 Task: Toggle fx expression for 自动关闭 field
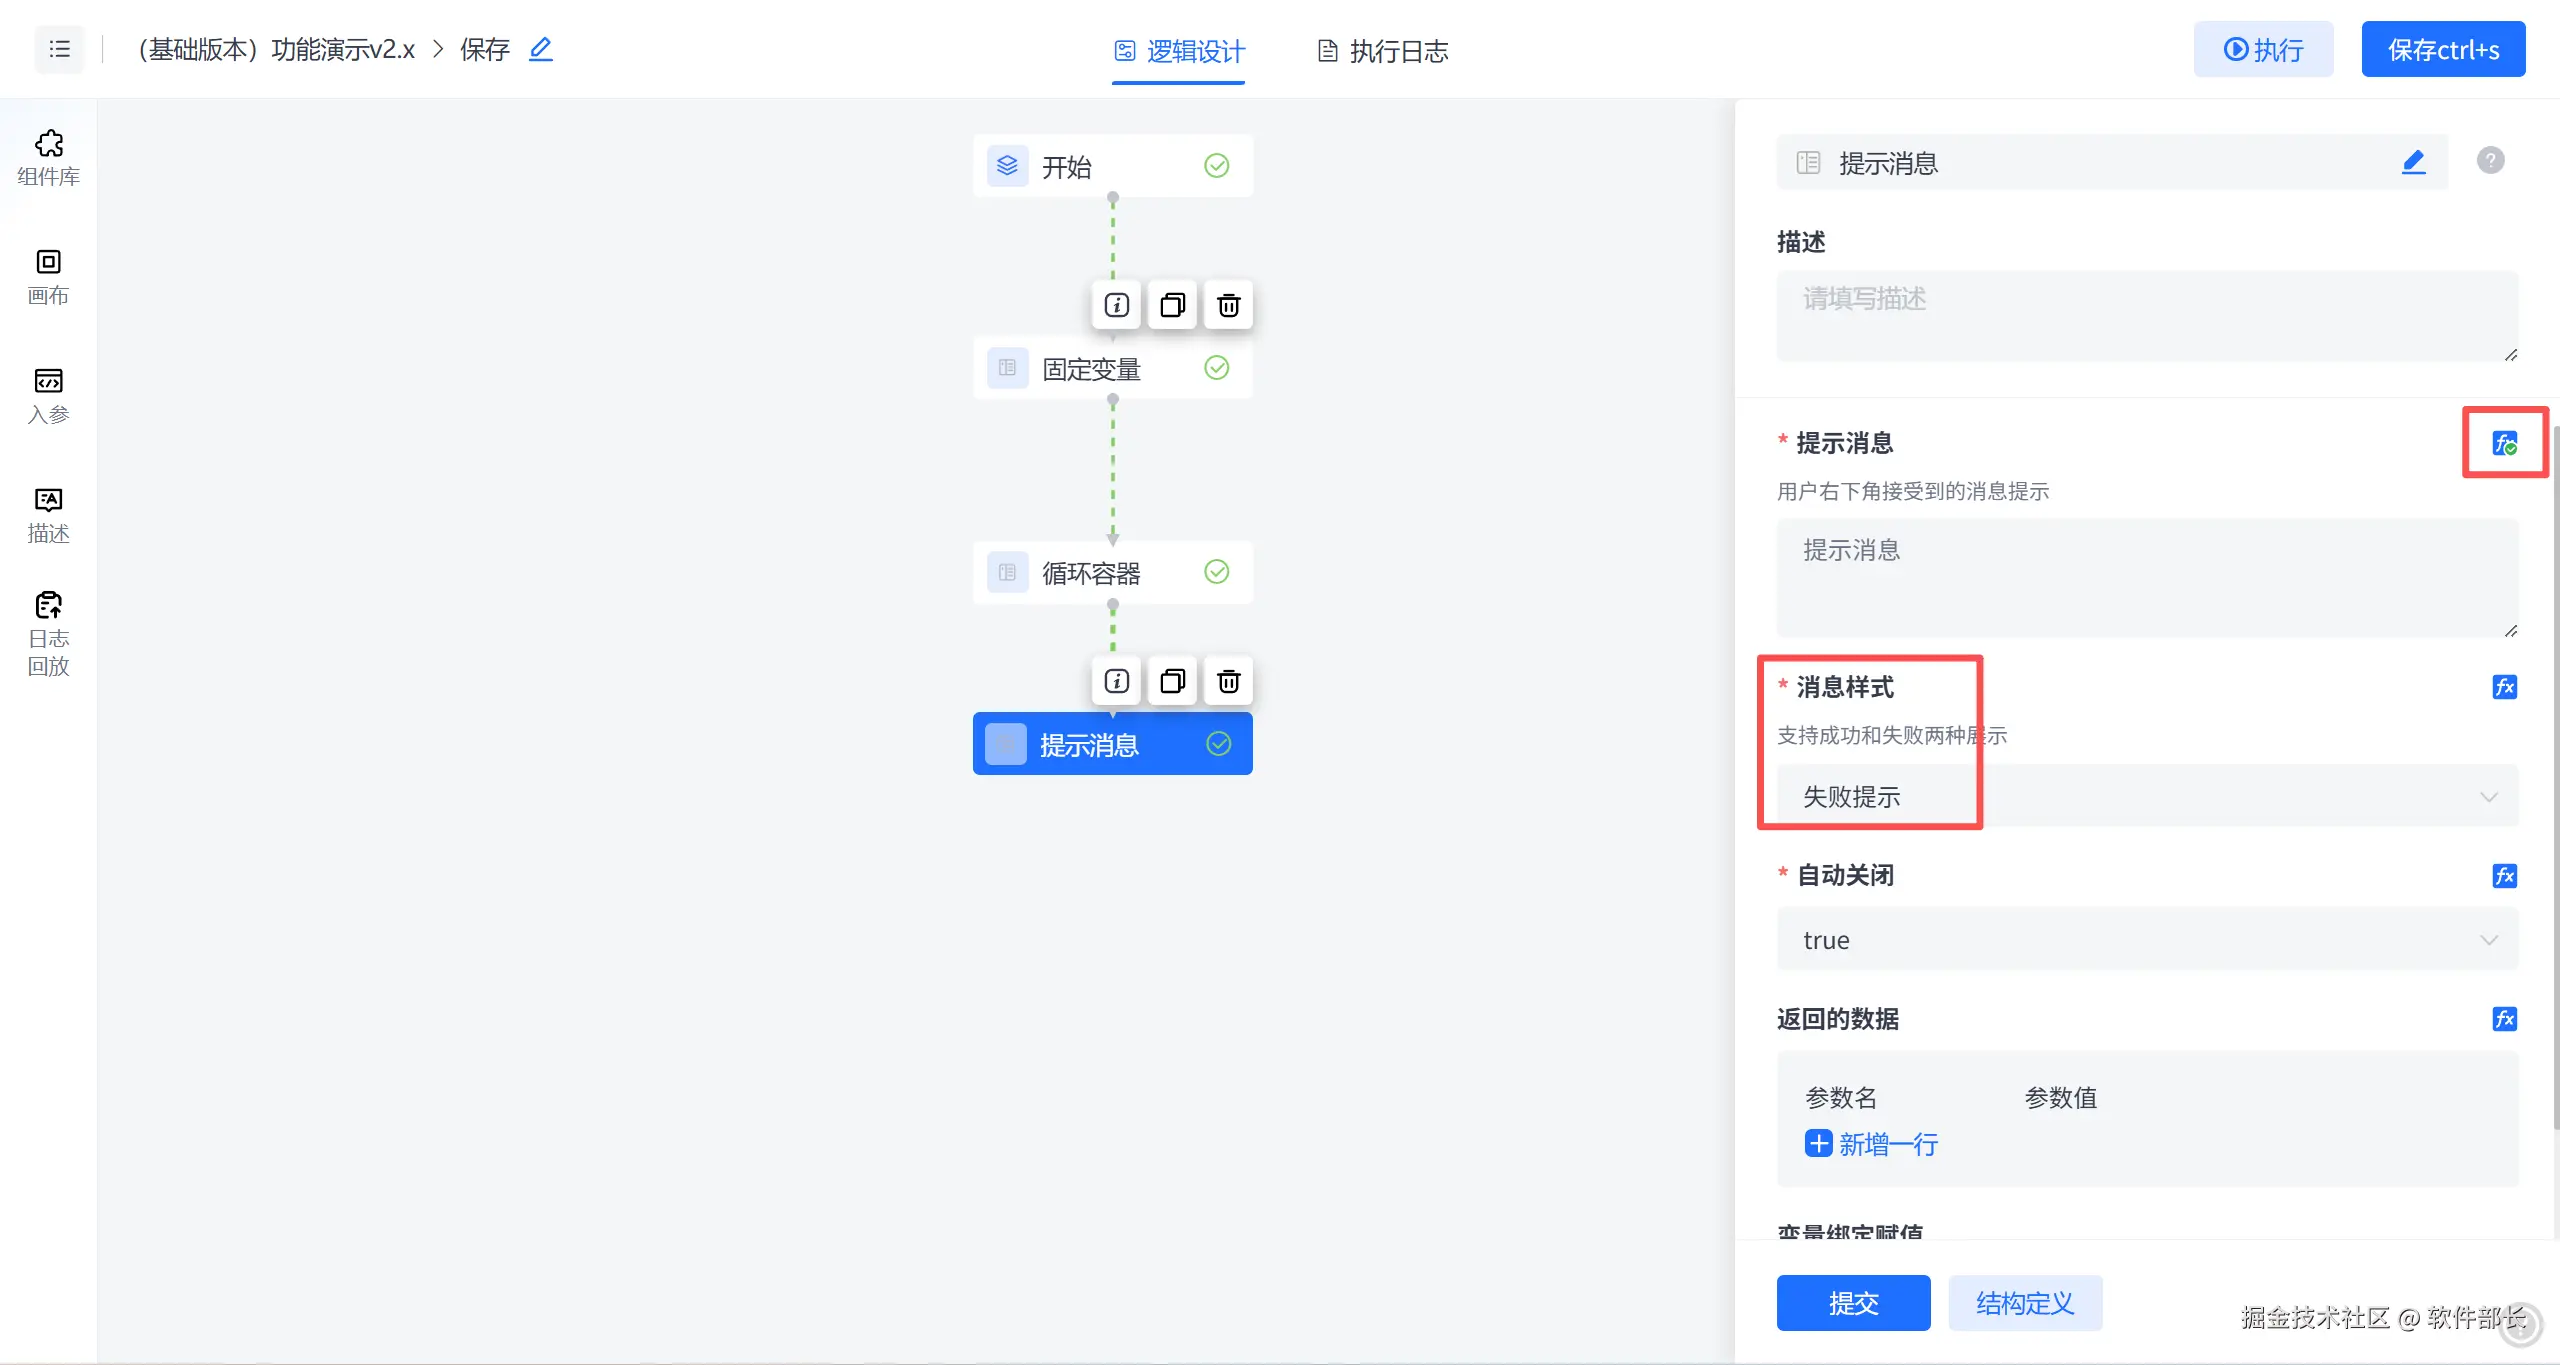2504,876
